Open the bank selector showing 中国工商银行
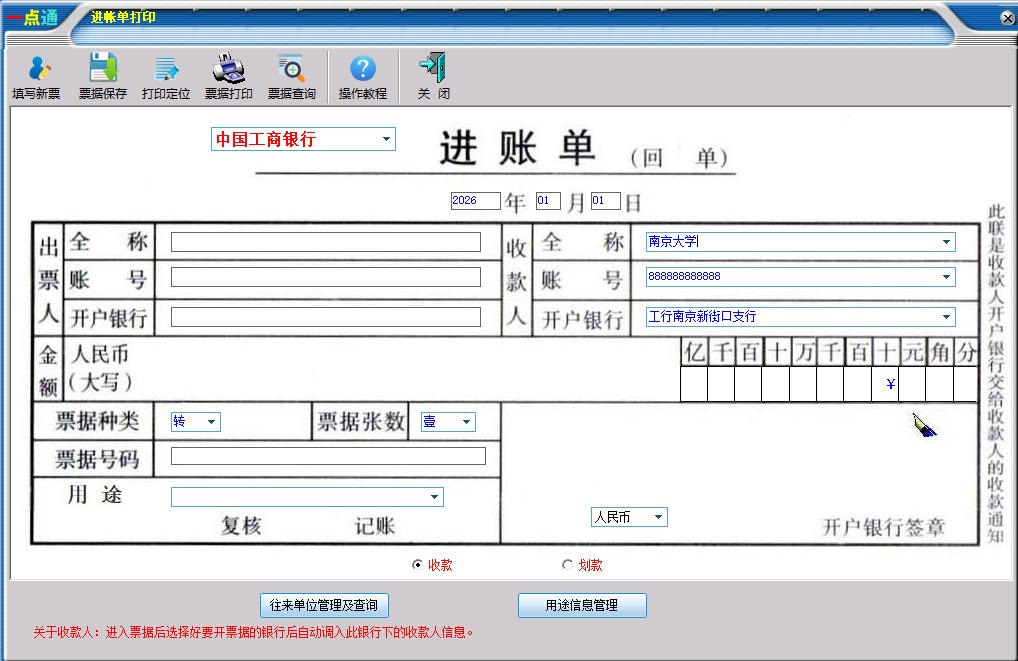1018x661 pixels. pos(388,139)
